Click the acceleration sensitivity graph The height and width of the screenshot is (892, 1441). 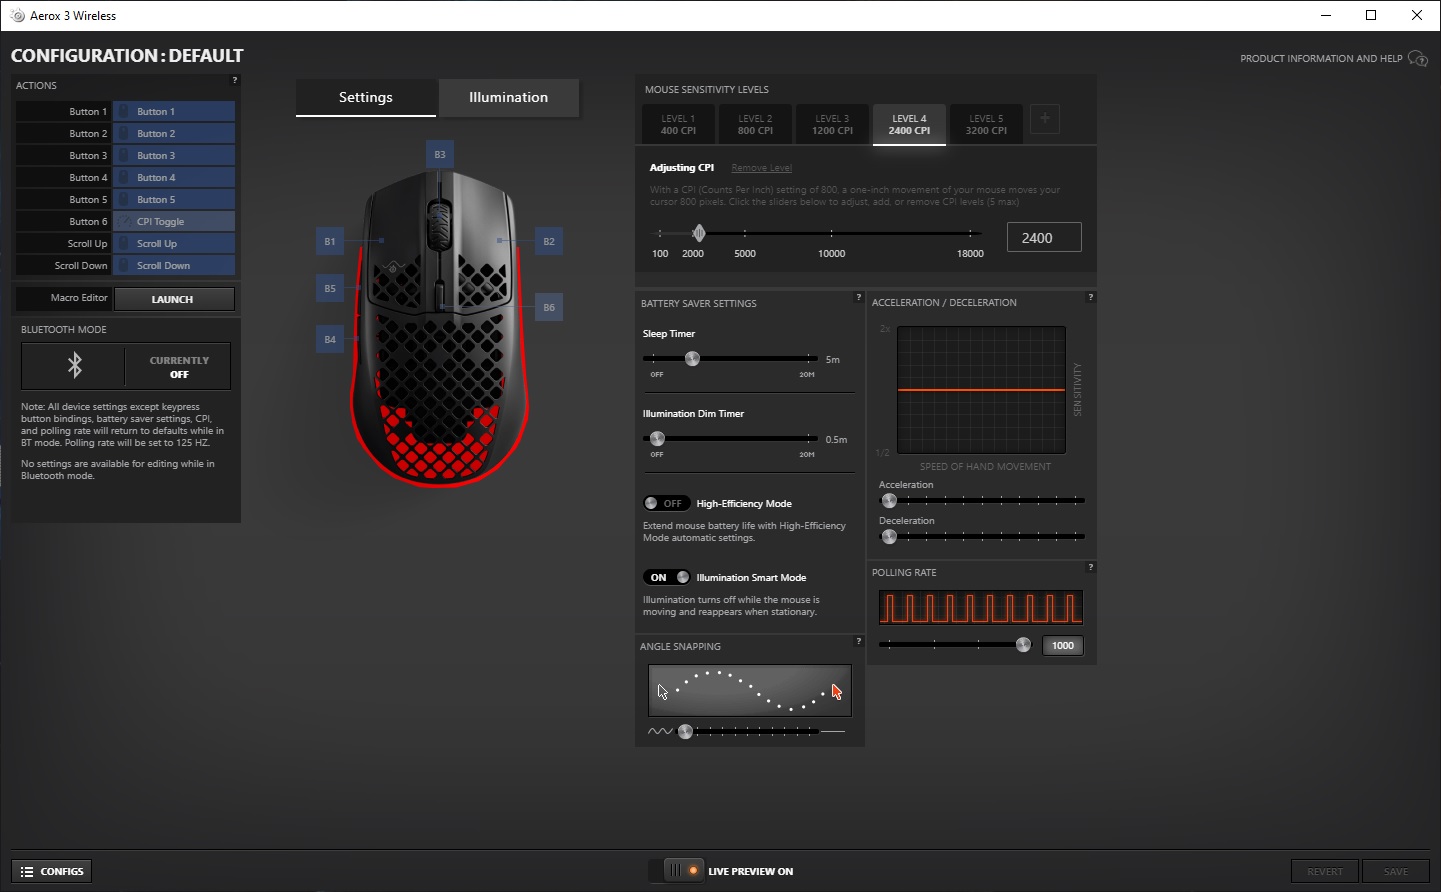point(981,390)
